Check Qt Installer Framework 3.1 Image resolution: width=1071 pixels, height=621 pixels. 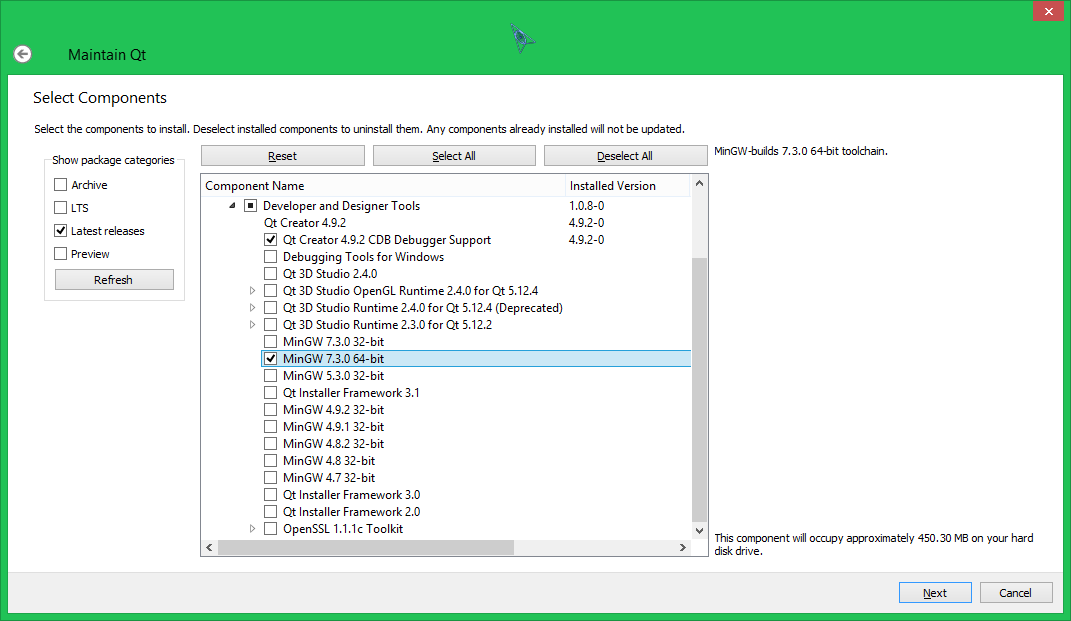[270, 393]
